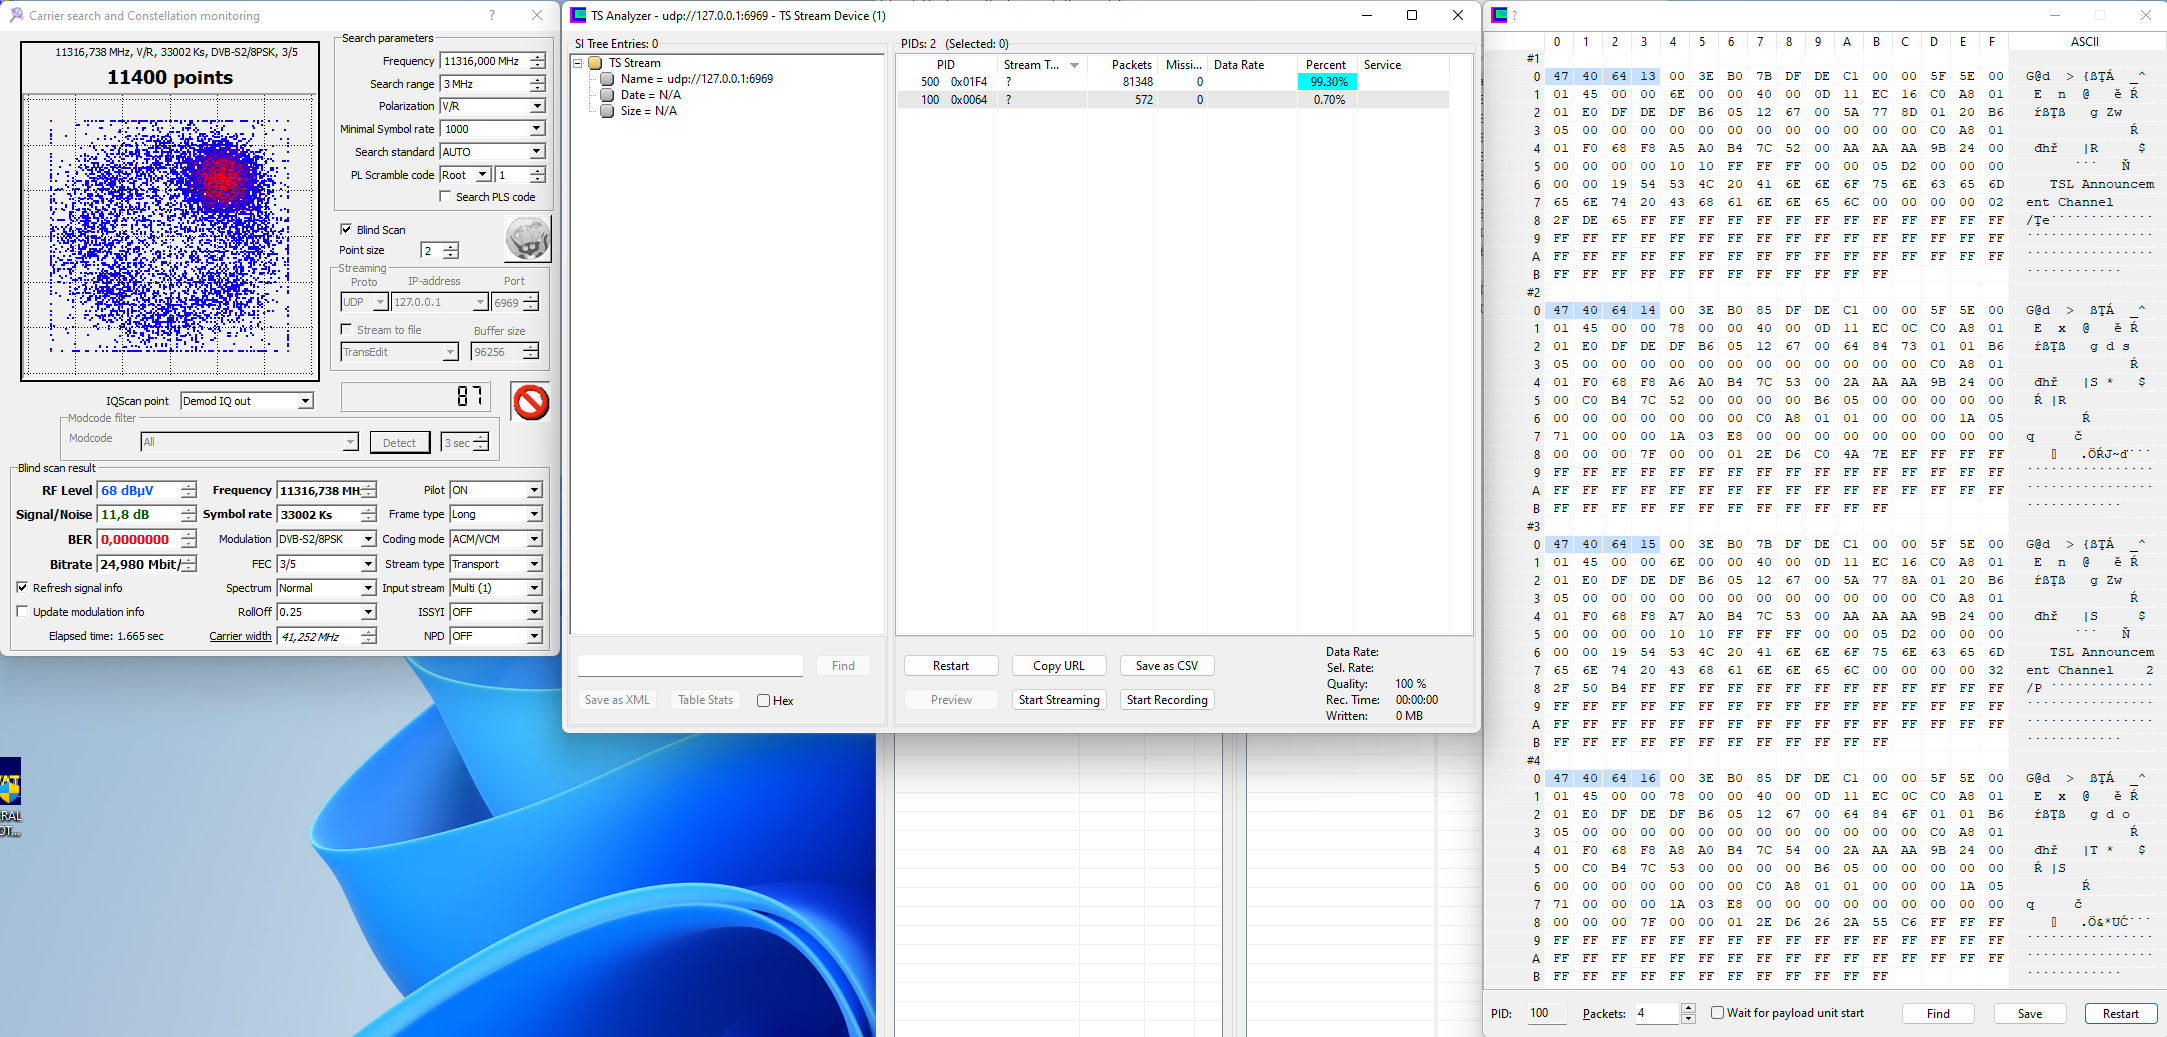Open the Coding mode ACM/VCM dropdown

(x=535, y=539)
